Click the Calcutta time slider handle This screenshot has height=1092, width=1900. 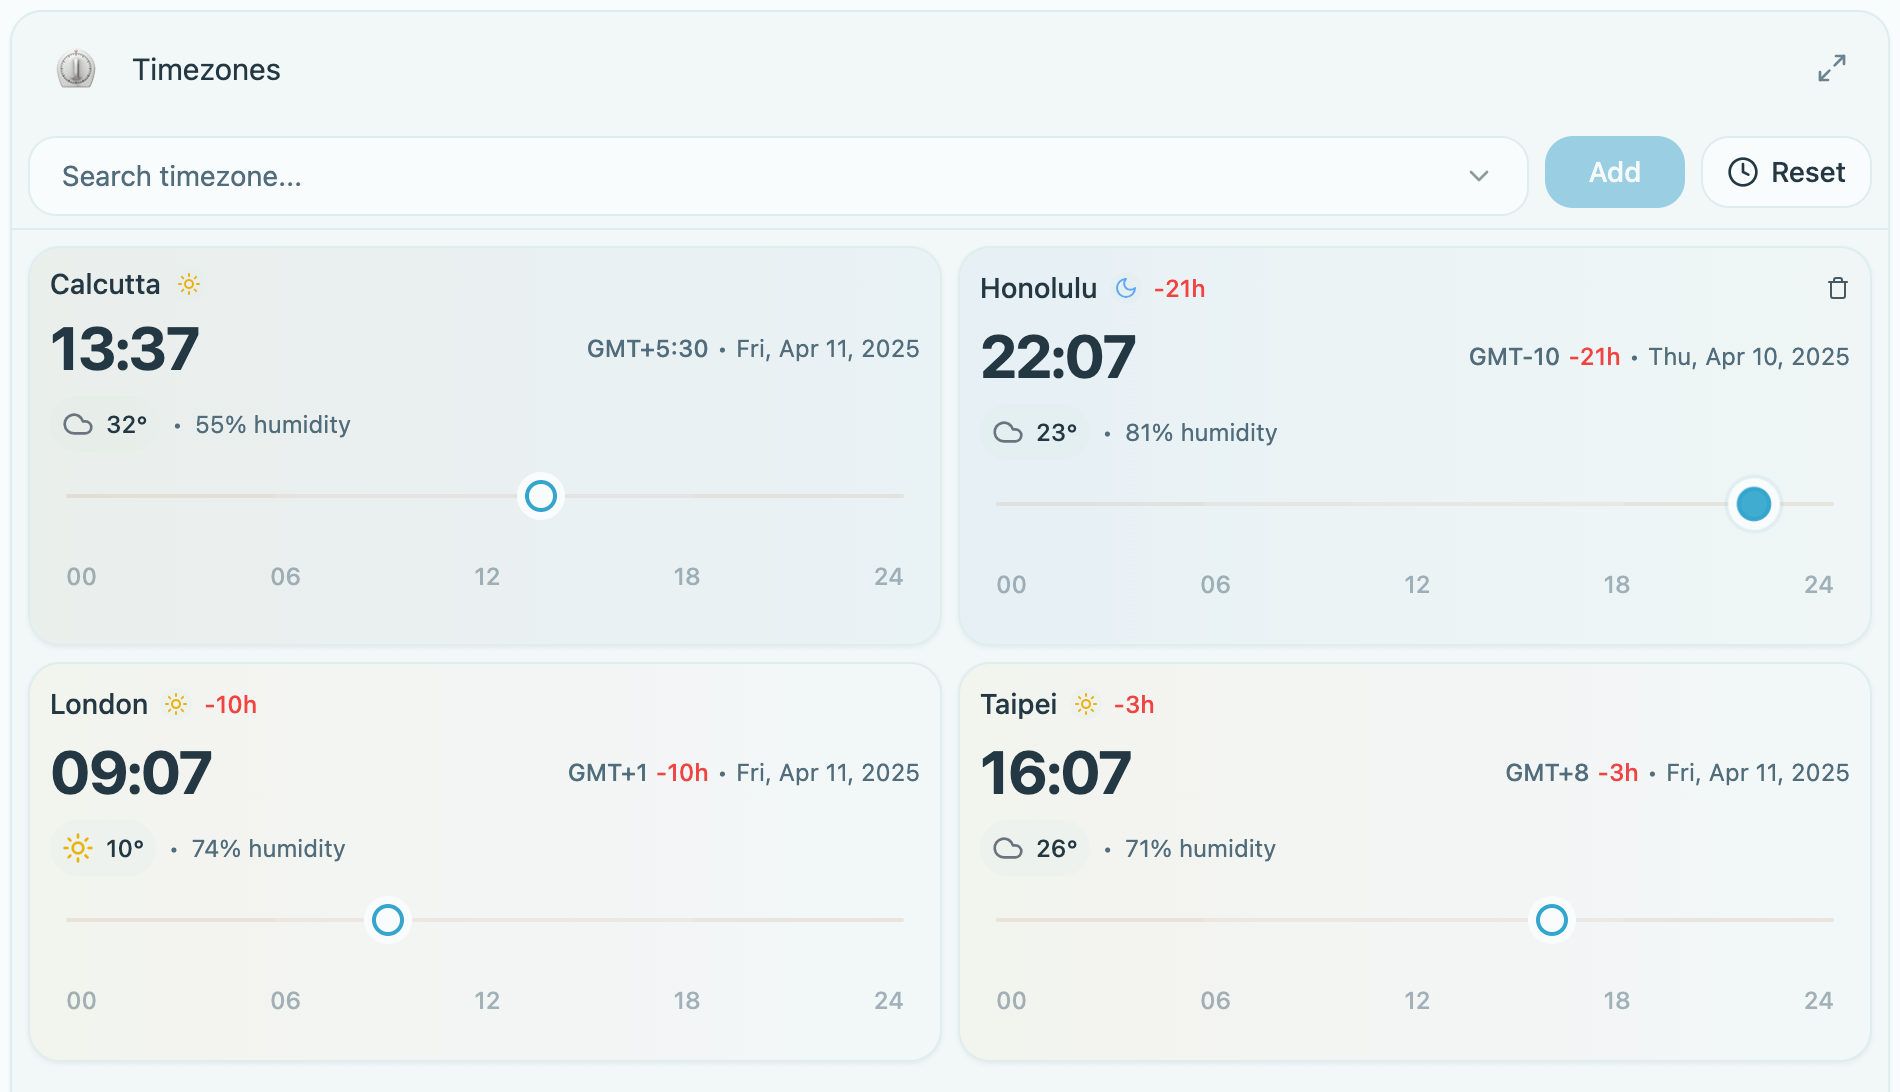click(x=540, y=496)
